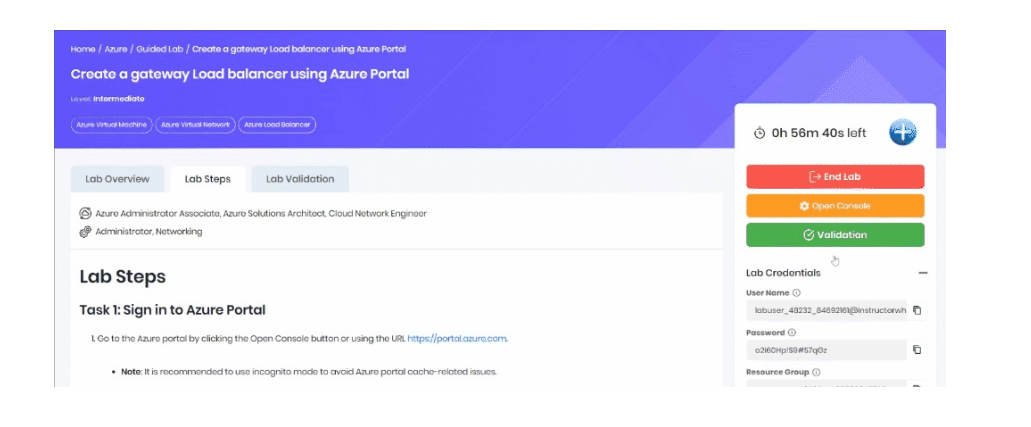Click the 'Resource Group' label
The image size is (1031, 427).
777,372
